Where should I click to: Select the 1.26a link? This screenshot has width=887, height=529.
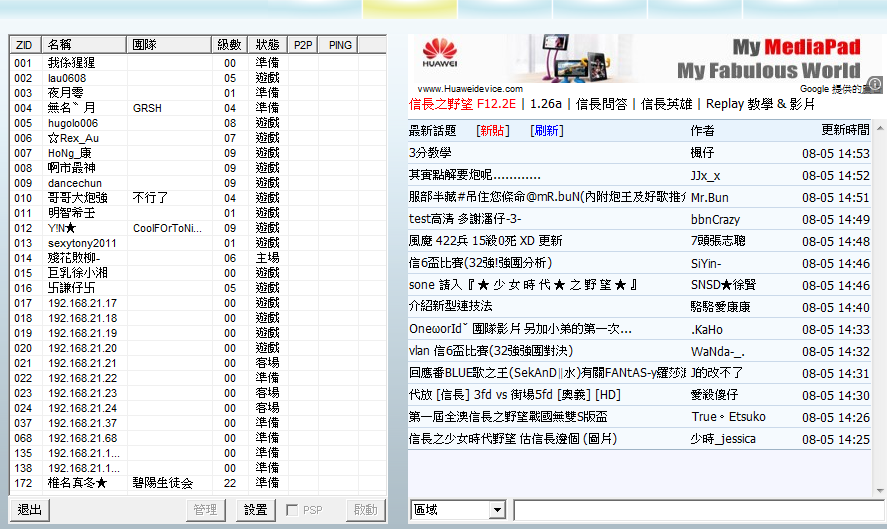click(545, 103)
